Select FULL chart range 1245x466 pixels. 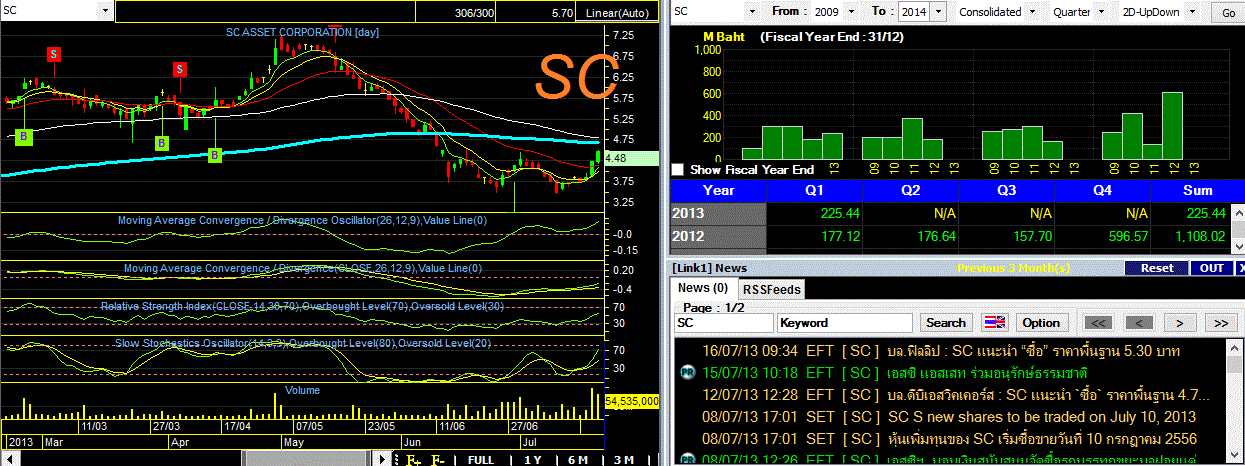[481, 460]
